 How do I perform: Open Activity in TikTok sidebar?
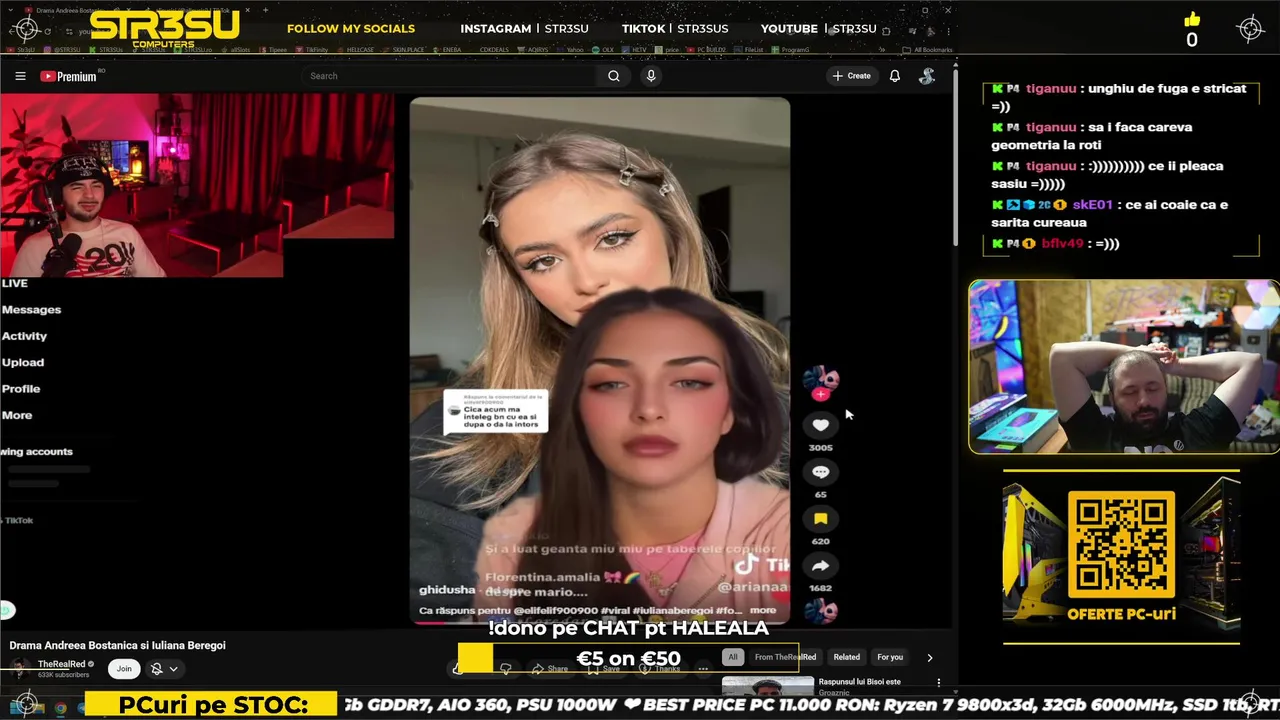click(x=24, y=336)
